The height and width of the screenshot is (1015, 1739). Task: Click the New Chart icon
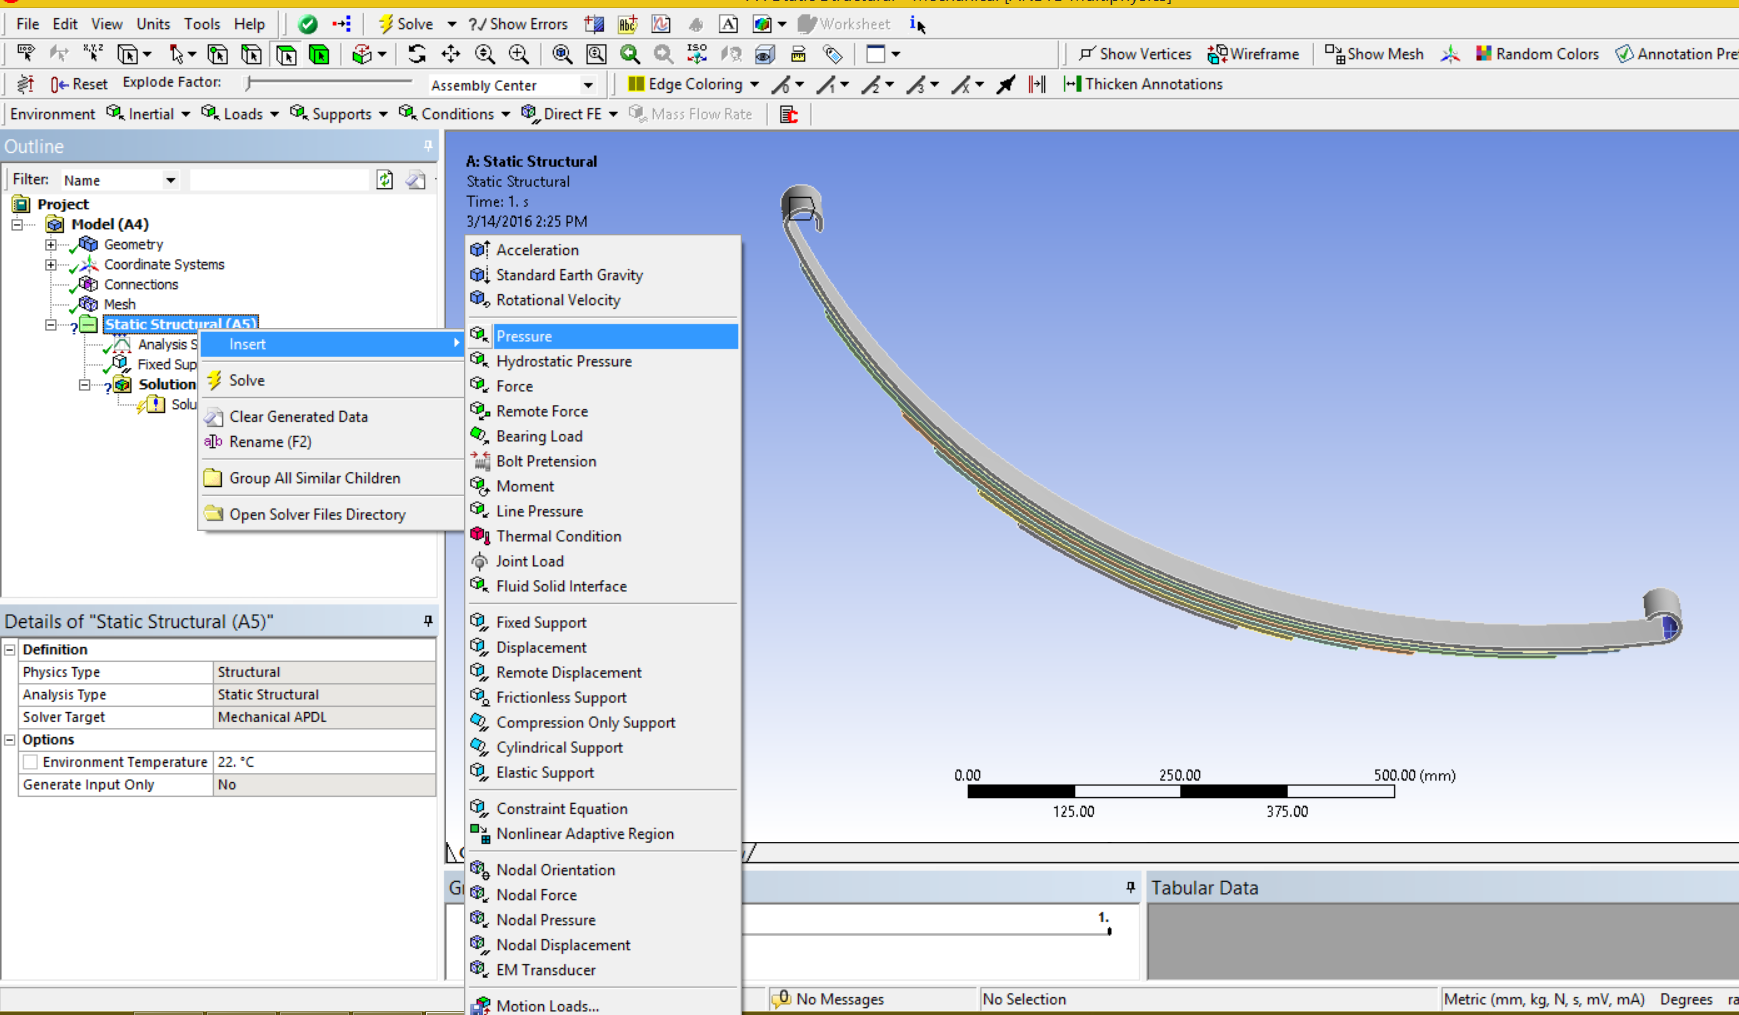(661, 24)
